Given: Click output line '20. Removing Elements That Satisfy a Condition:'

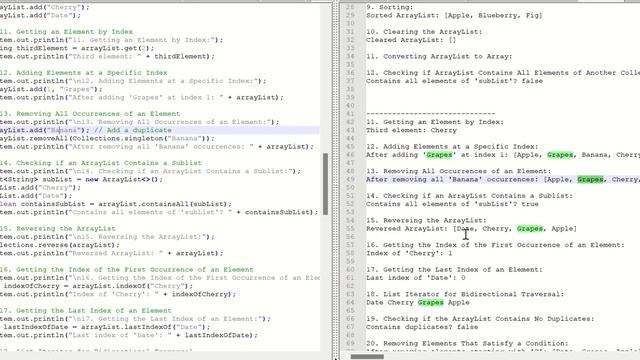Looking at the screenshot, I should (467, 343).
